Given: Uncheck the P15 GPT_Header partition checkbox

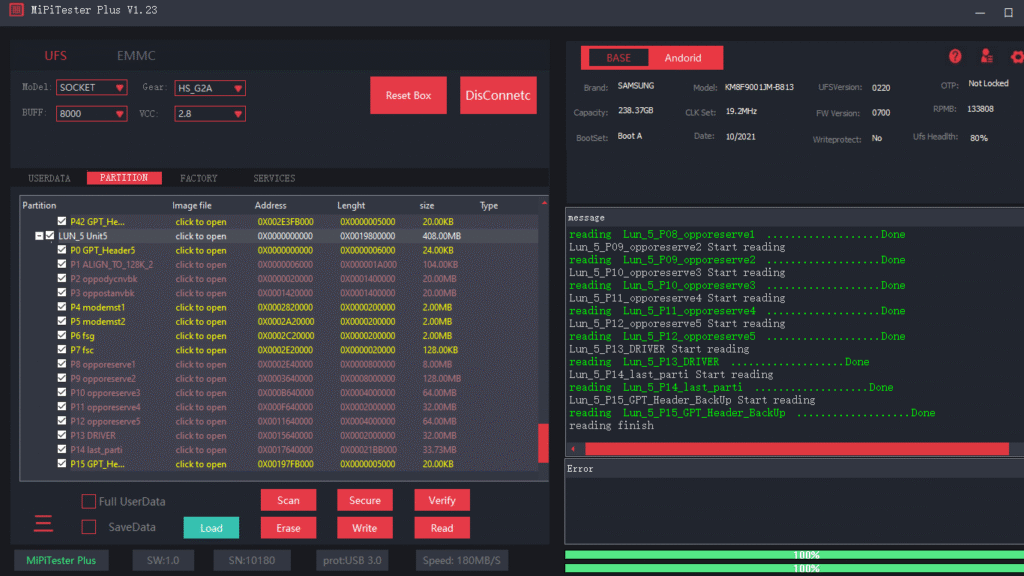Looking at the screenshot, I should [62, 464].
